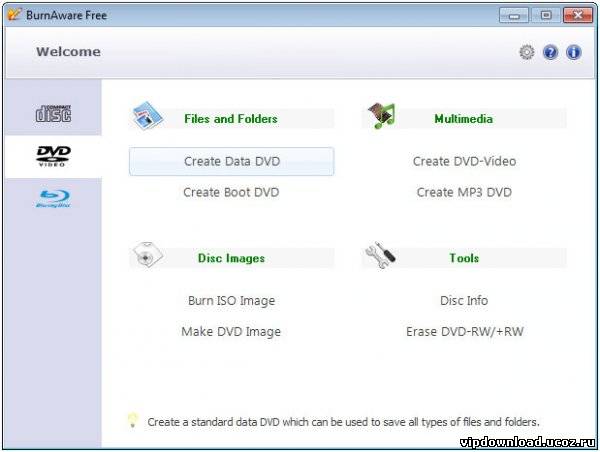
Task: Switch to the Blu-ray Disc sidebar tab
Action: pyautogui.click(x=54, y=199)
